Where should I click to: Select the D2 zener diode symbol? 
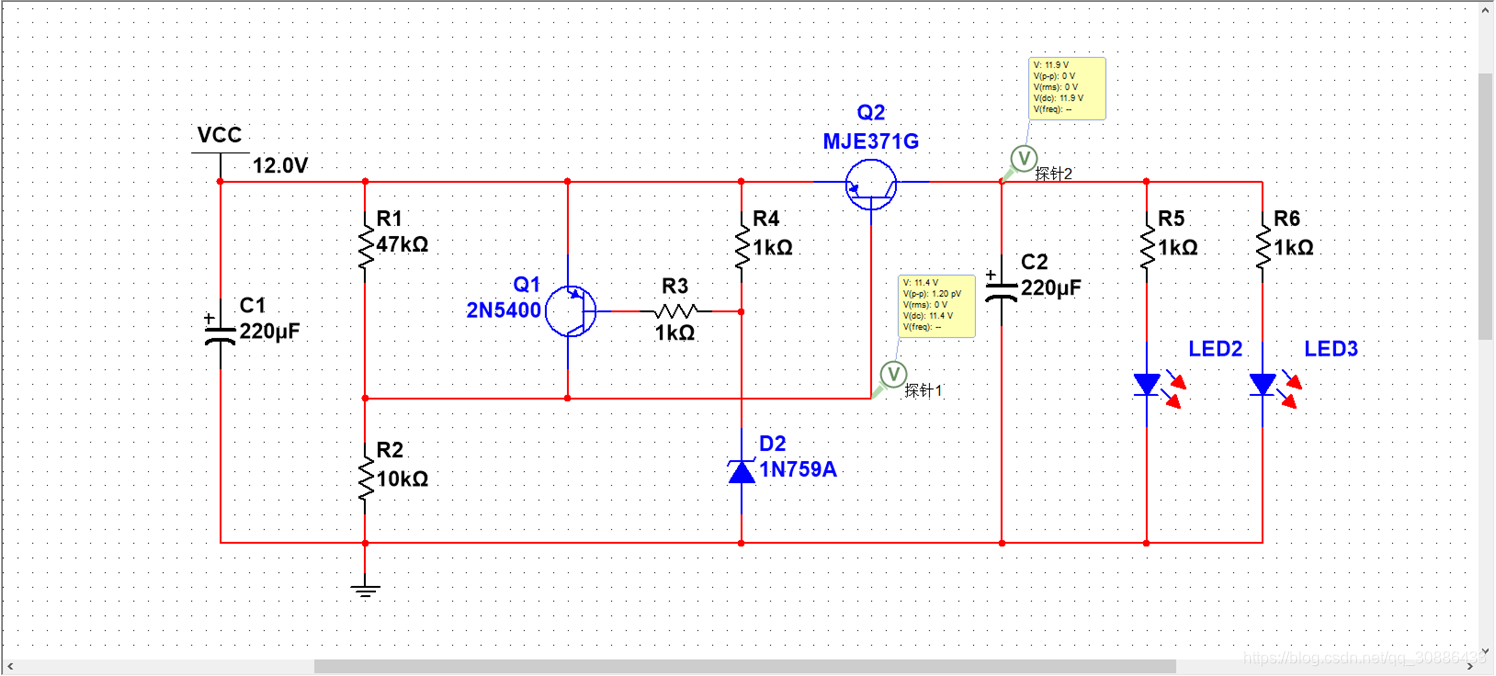[741, 471]
